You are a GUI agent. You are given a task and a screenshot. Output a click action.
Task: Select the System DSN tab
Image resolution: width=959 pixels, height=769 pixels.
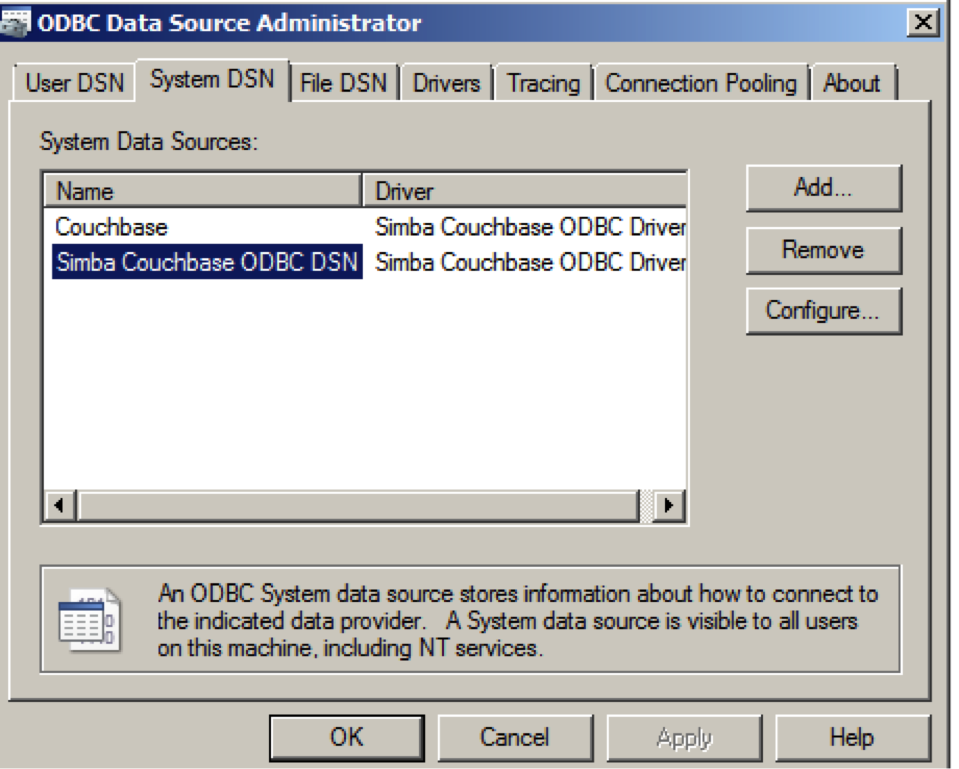[212, 80]
